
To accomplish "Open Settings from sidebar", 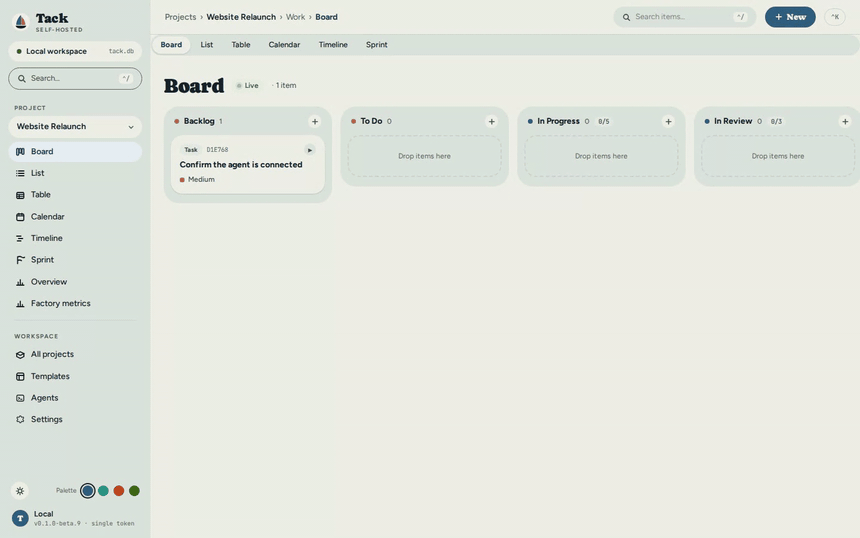I will 75,420.
